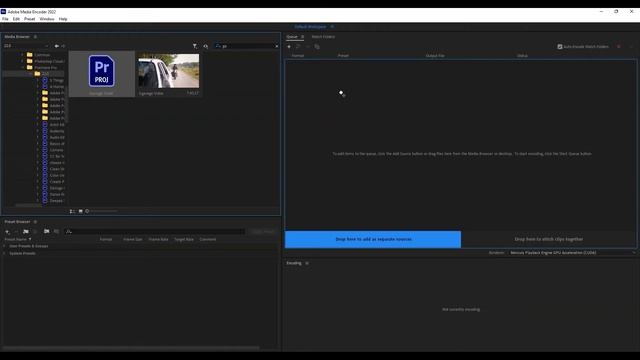
Task: Select the Queue tab
Action: tap(292, 37)
